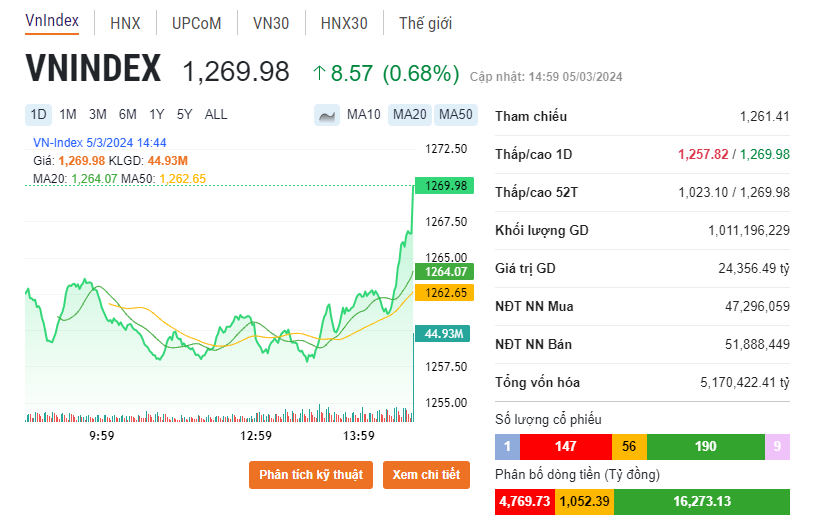This screenshot has width=813, height=524.
Task: Click the Phân tích kỹ thuật button
Action: click(311, 475)
